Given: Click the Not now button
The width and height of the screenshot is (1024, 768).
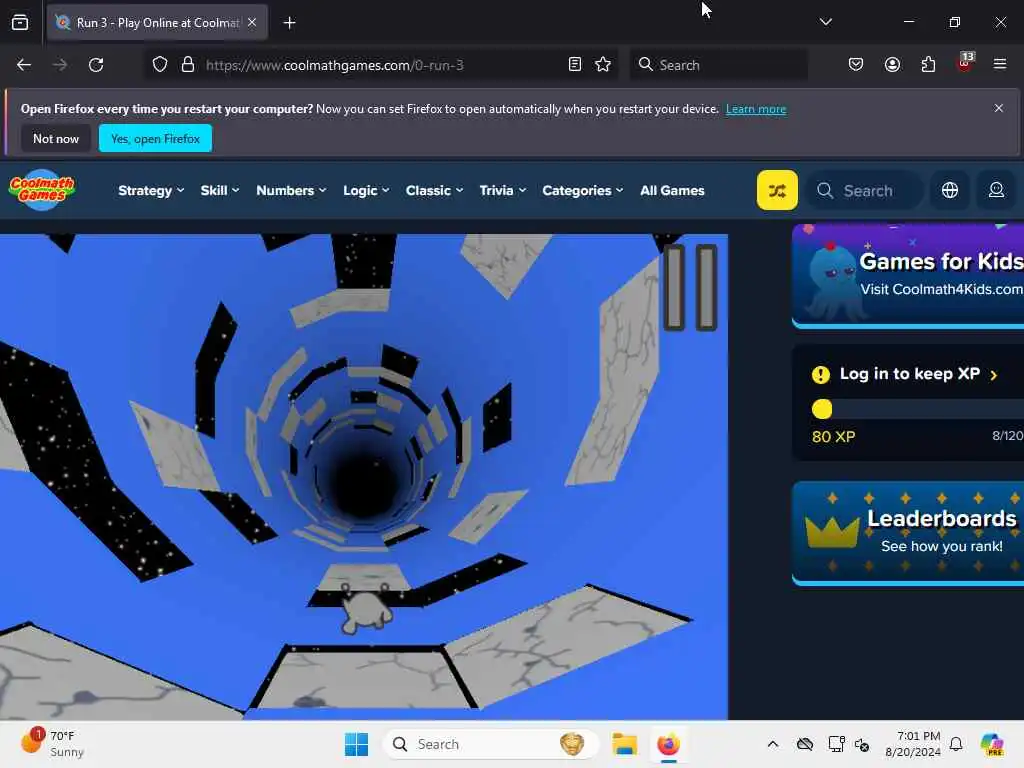Looking at the screenshot, I should tap(56, 138).
